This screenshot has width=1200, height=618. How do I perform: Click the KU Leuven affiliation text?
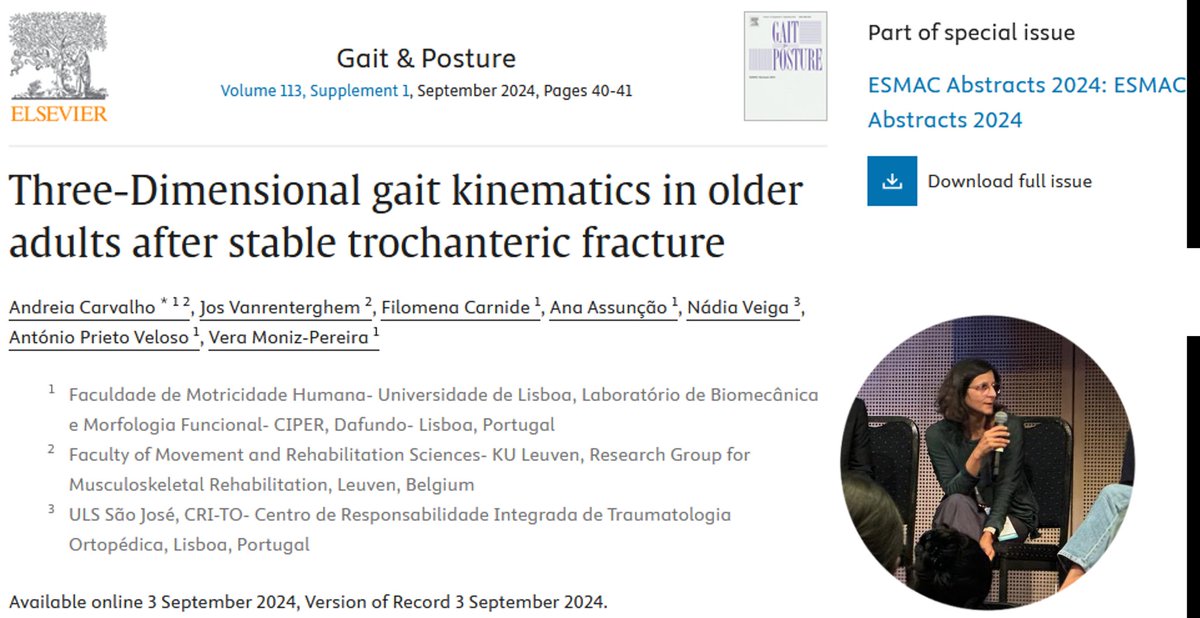point(409,470)
